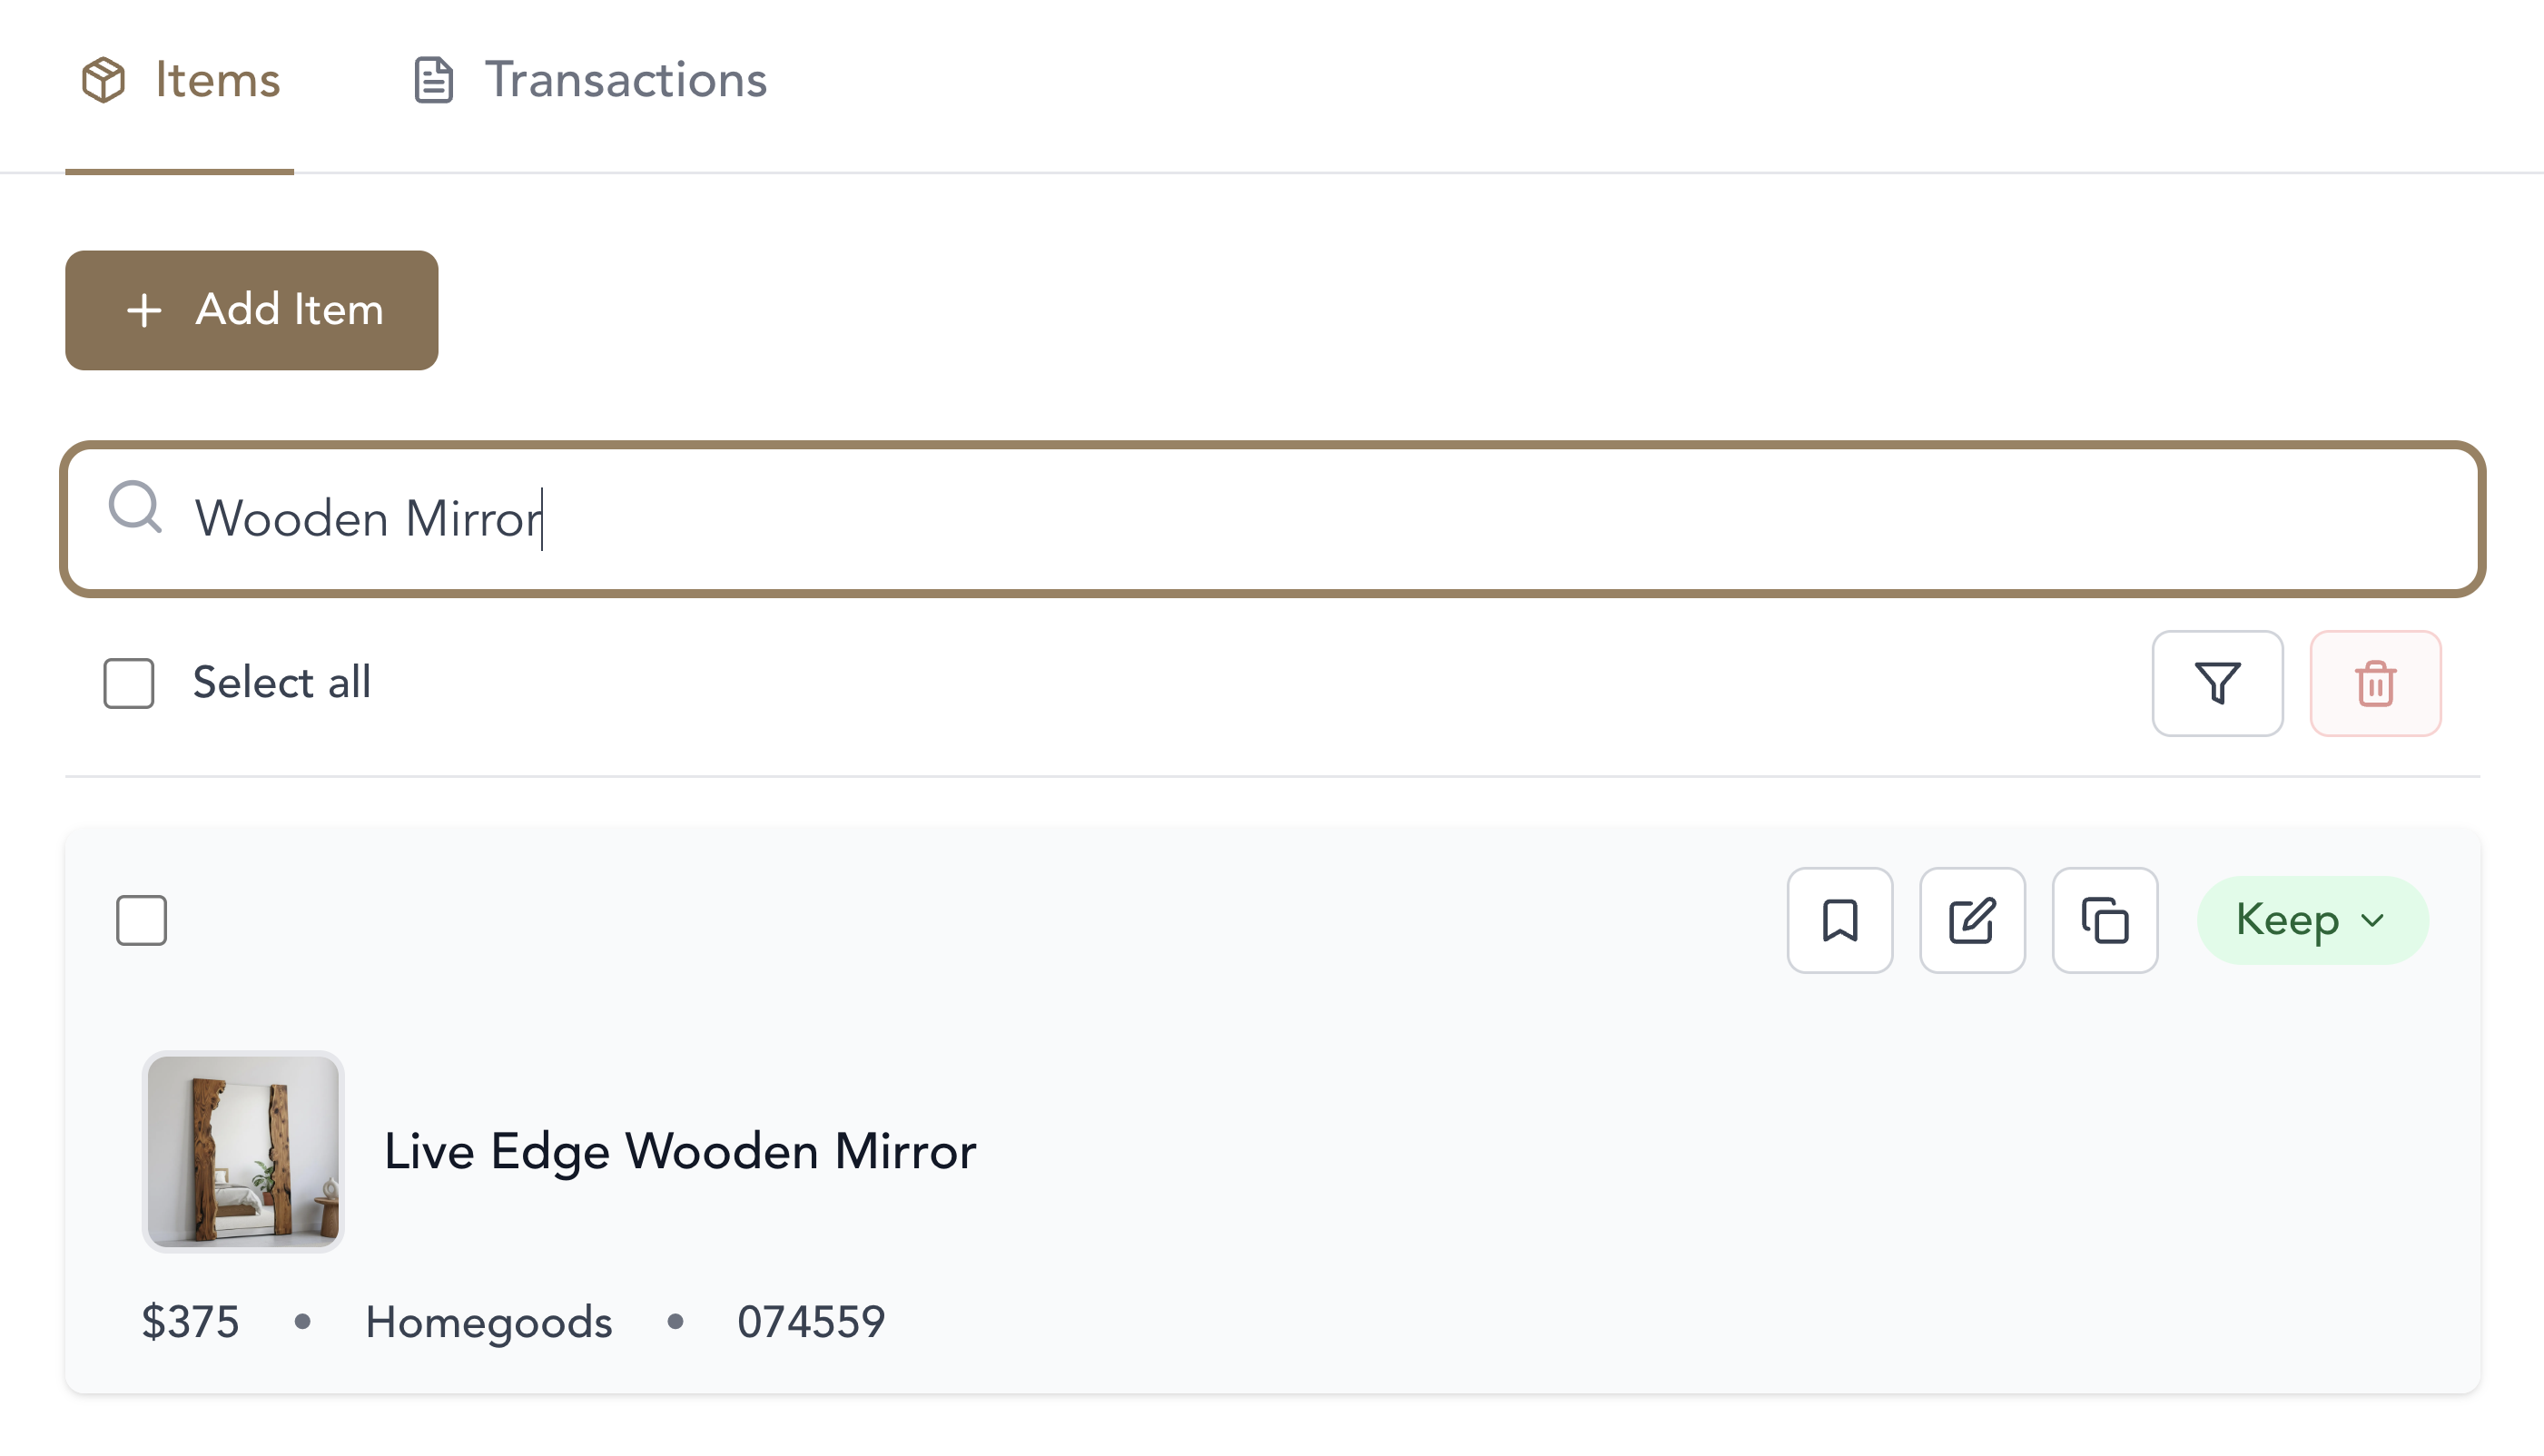Click the wooden mirror thumbnail image
Image resolution: width=2544 pixels, height=1456 pixels.
pyautogui.click(x=242, y=1151)
